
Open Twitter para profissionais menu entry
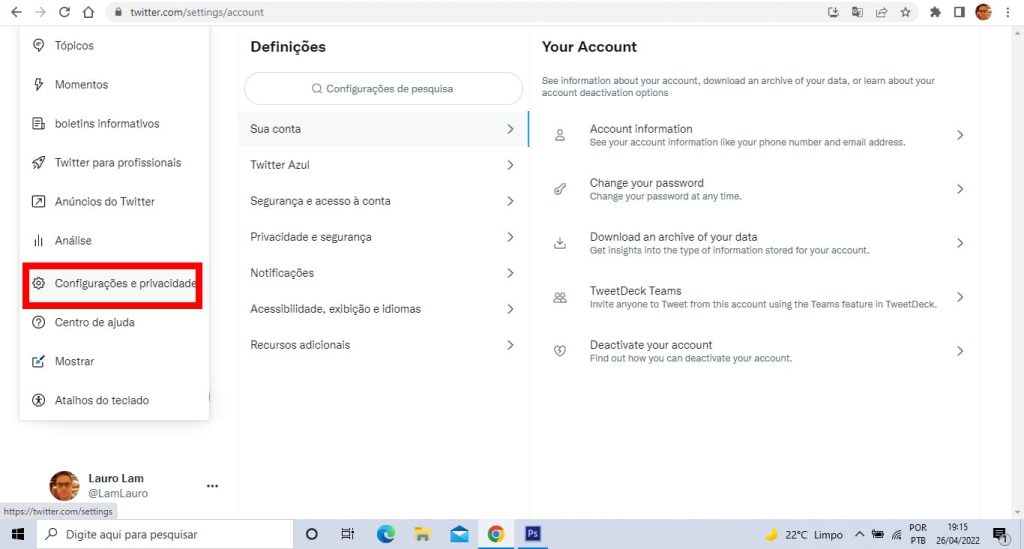pos(114,163)
